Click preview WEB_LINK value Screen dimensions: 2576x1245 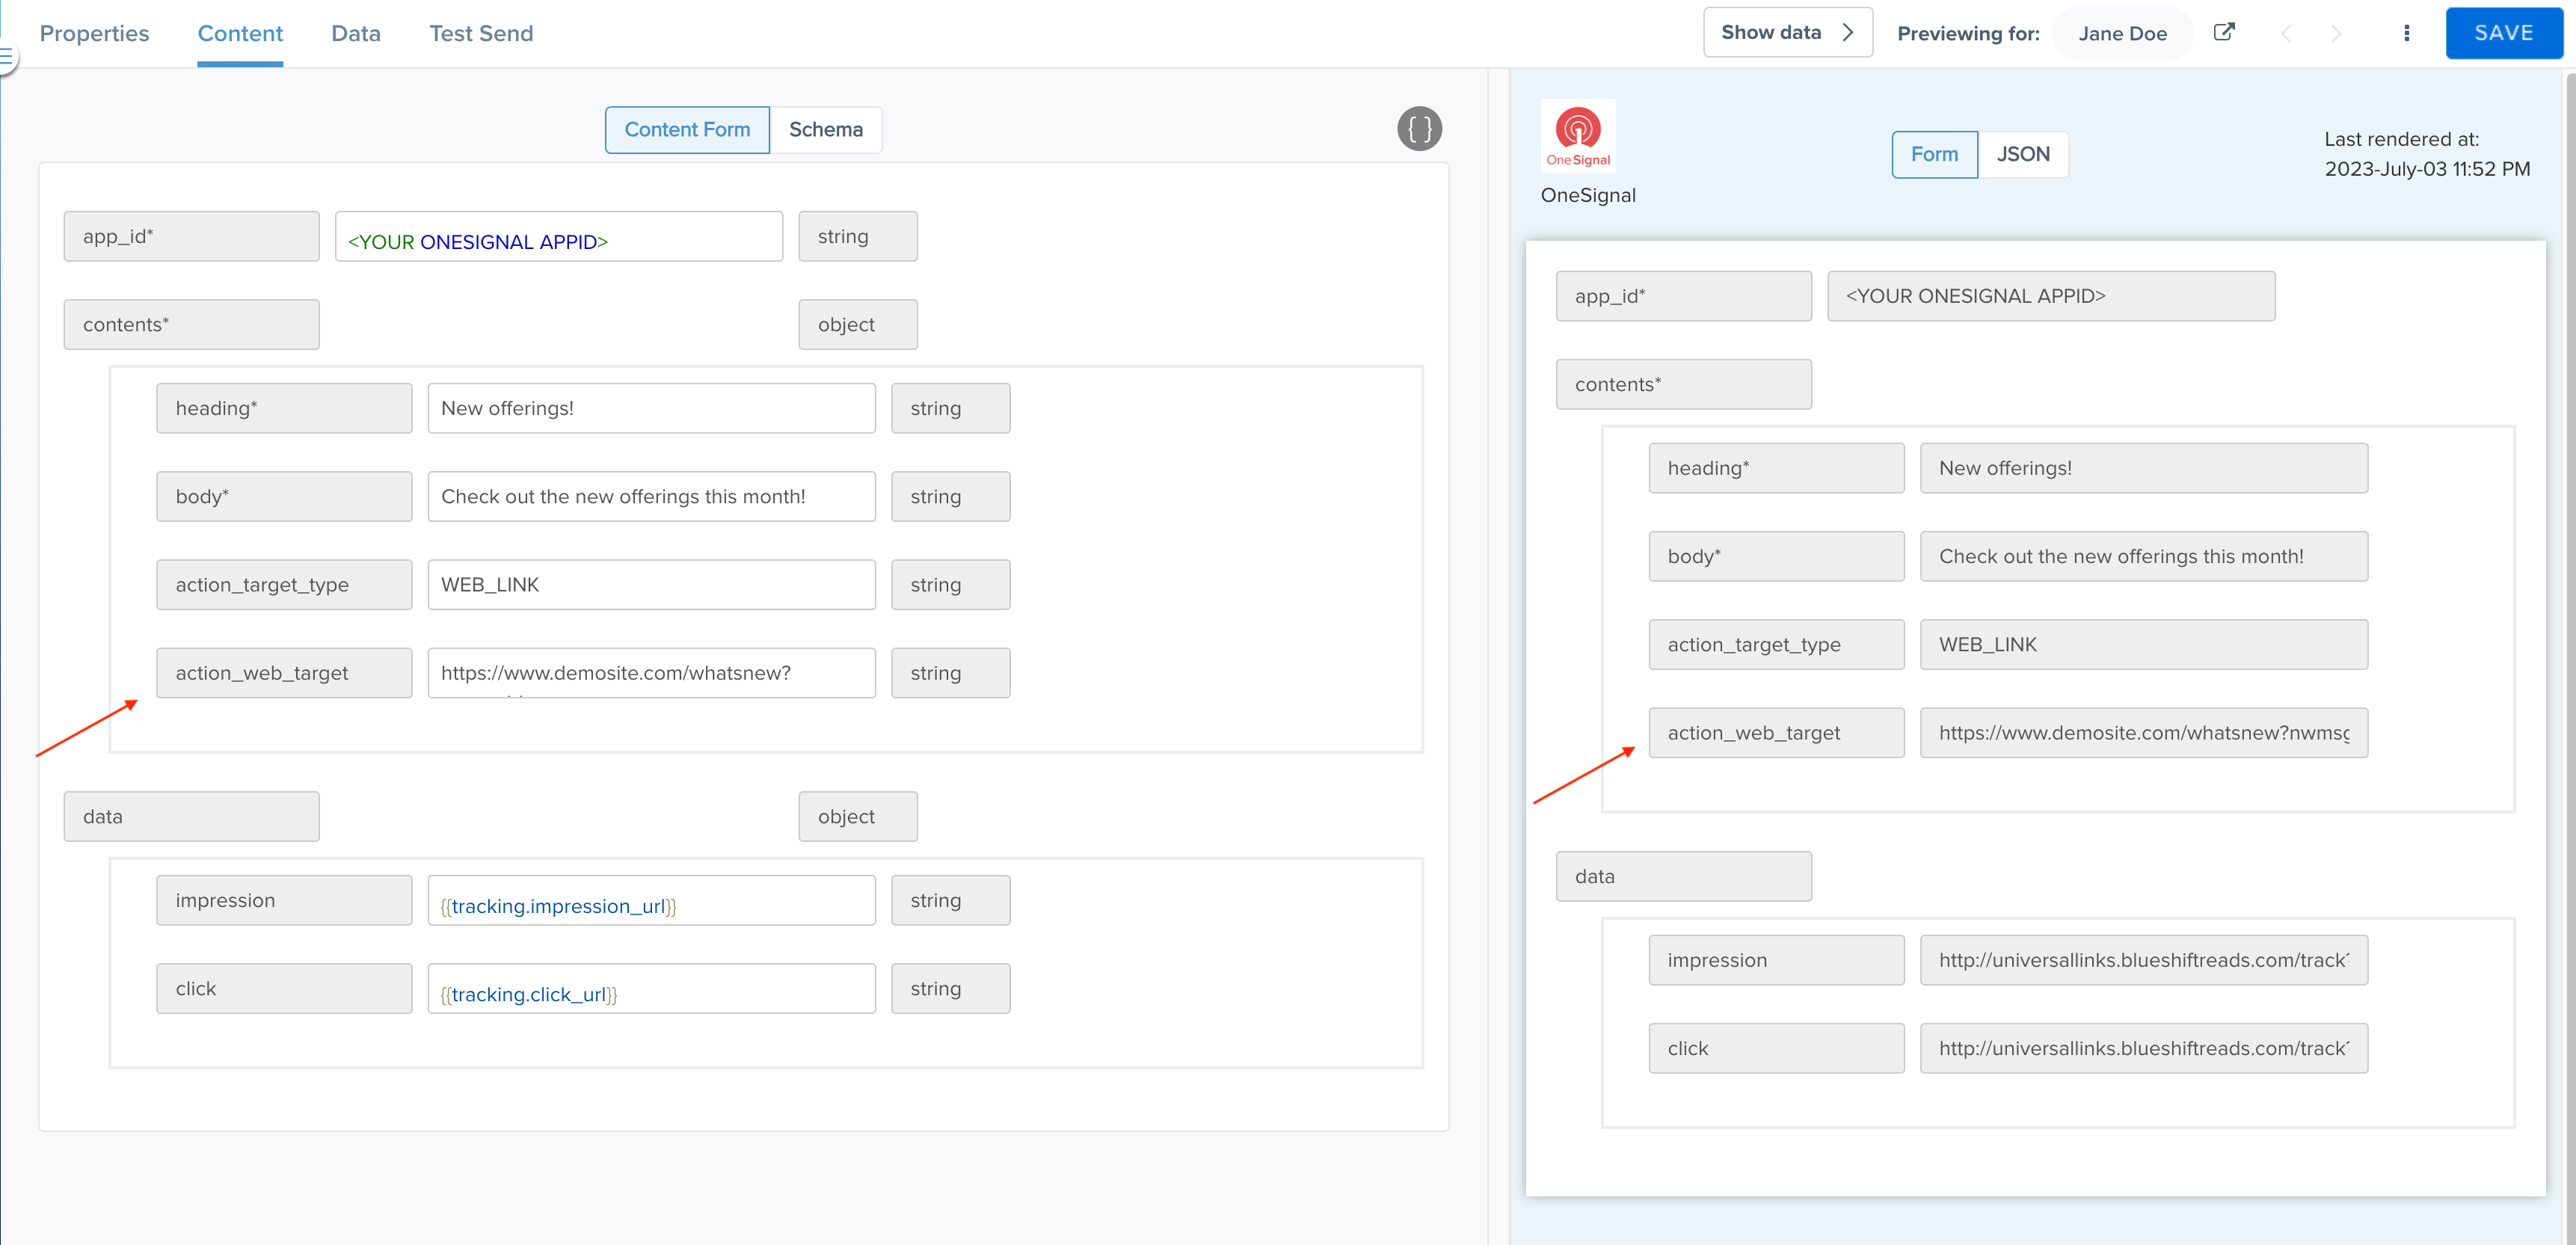click(2144, 644)
